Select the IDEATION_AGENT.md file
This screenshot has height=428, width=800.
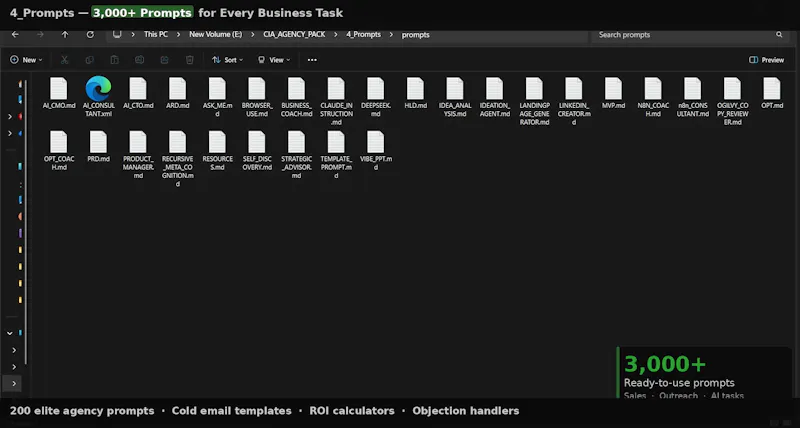point(494,97)
